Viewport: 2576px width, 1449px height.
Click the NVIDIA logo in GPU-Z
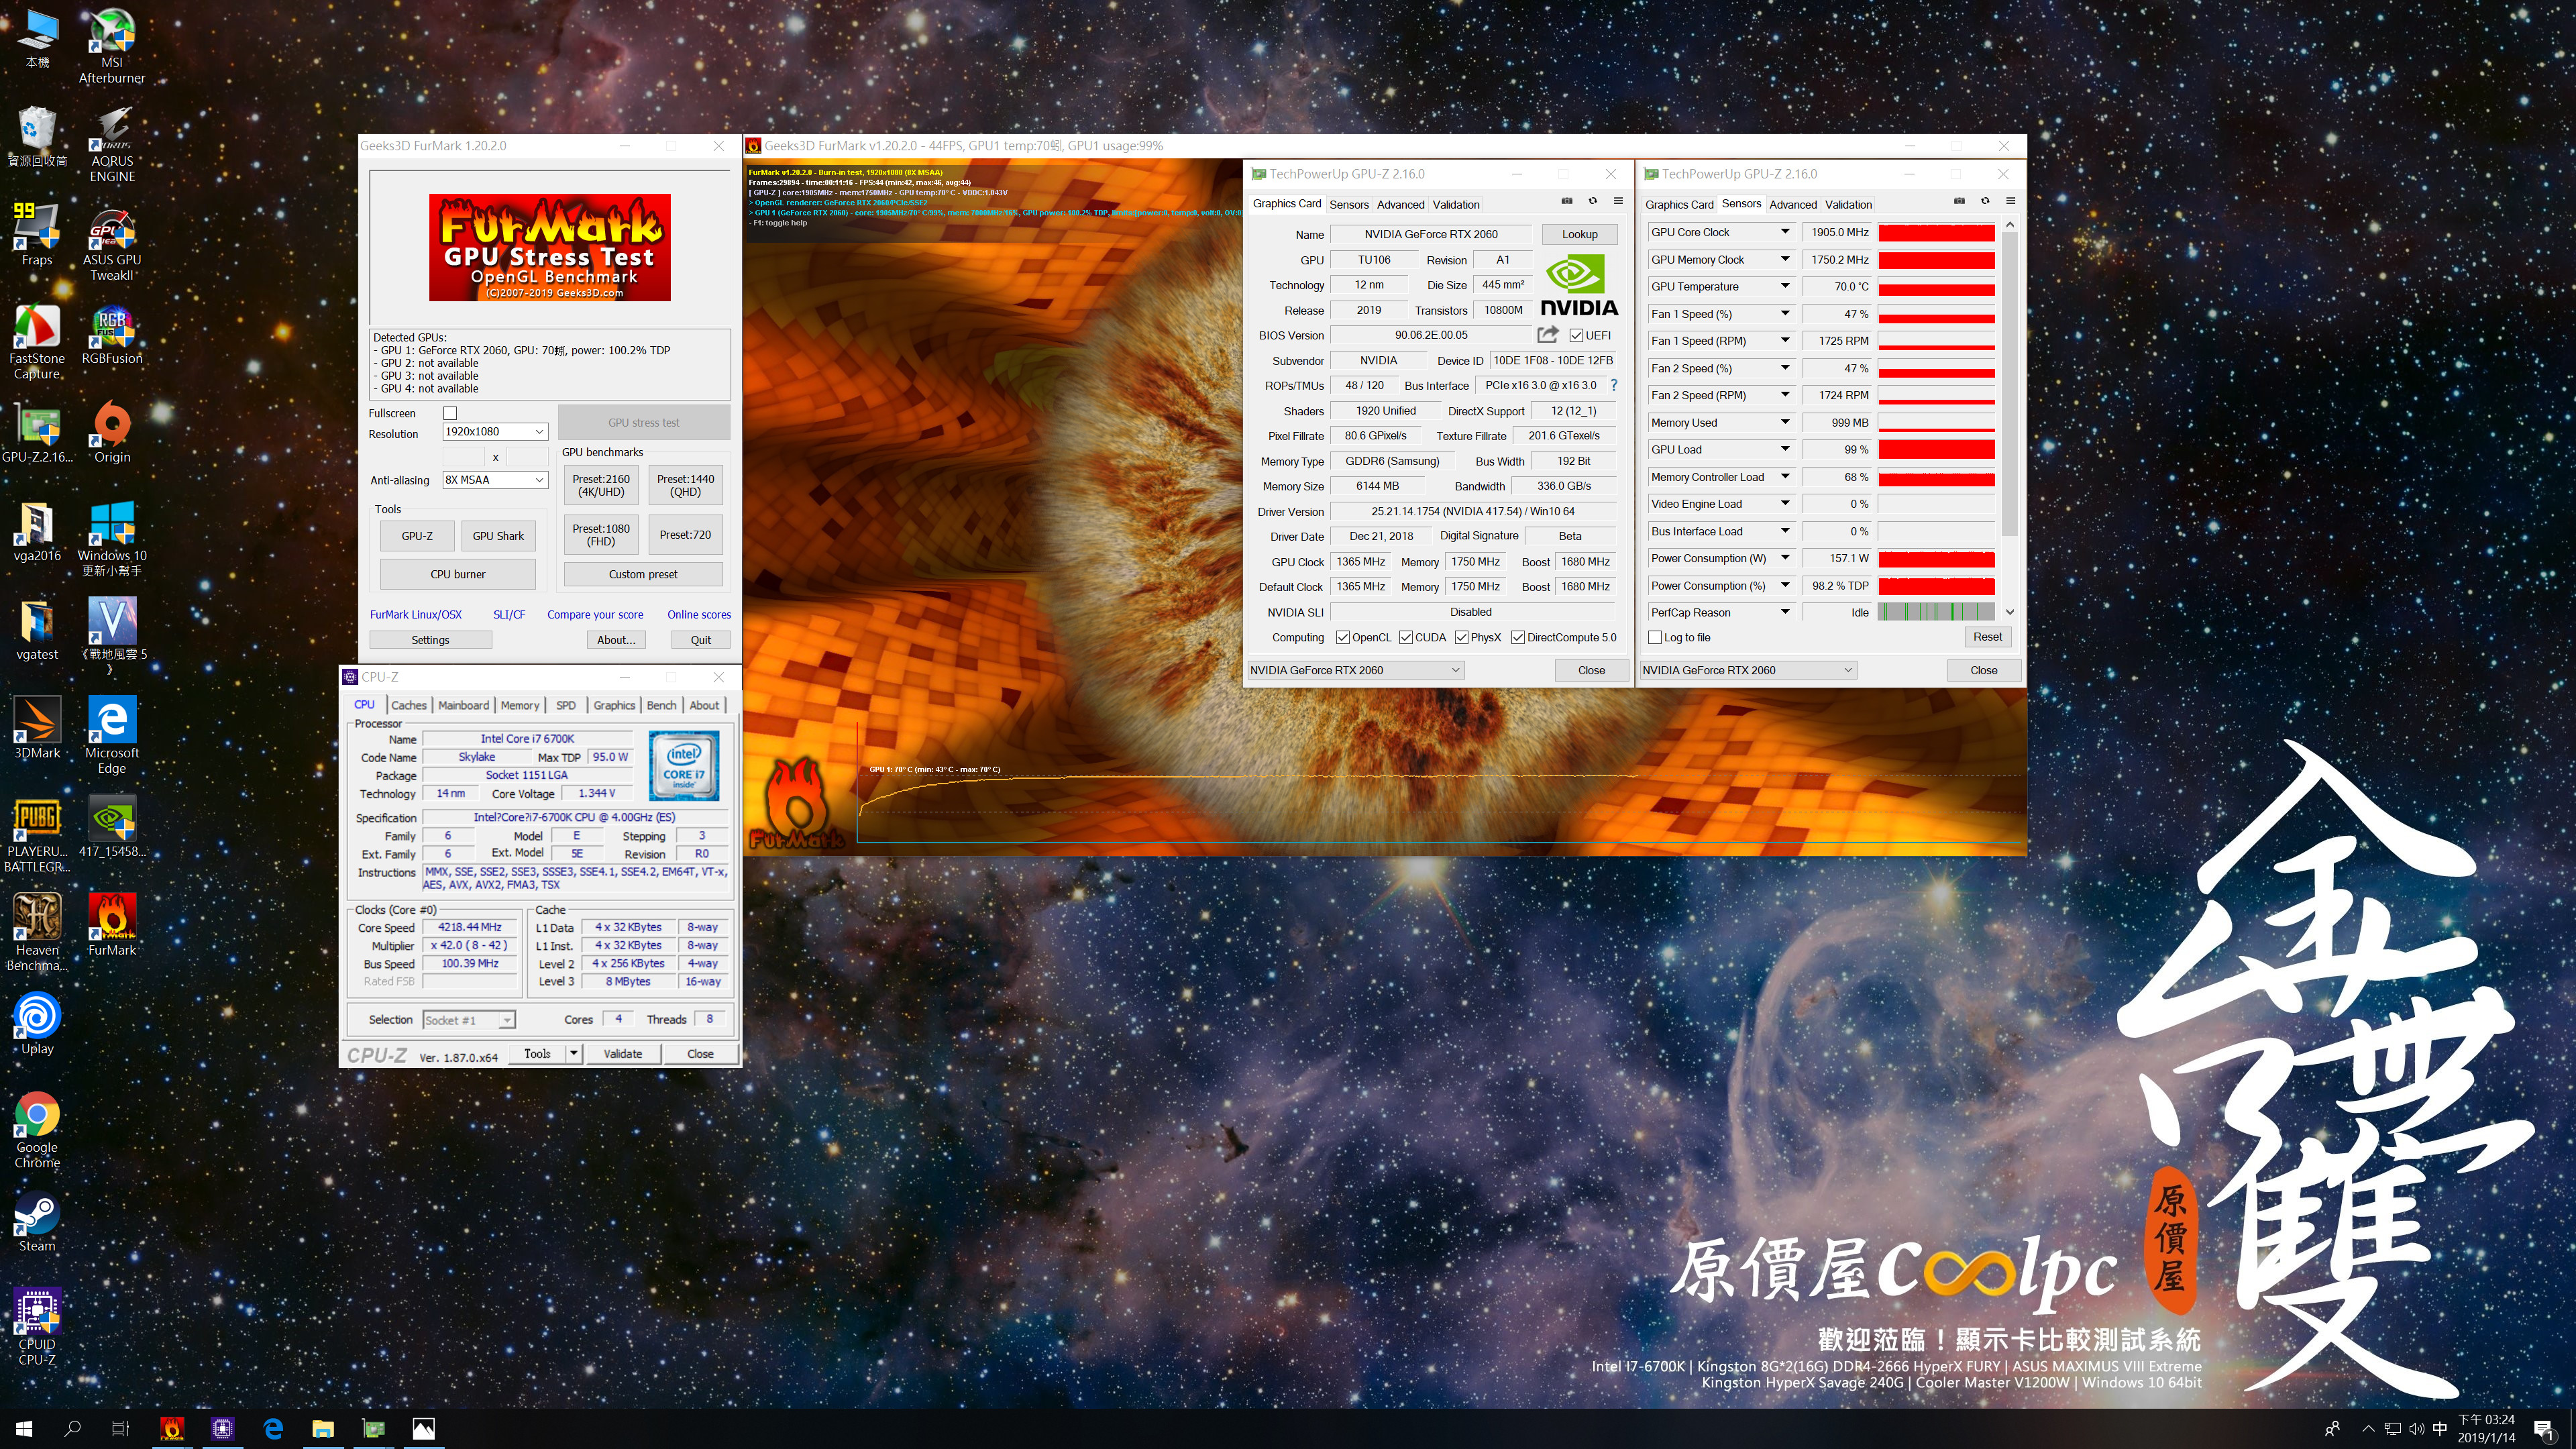1578,286
